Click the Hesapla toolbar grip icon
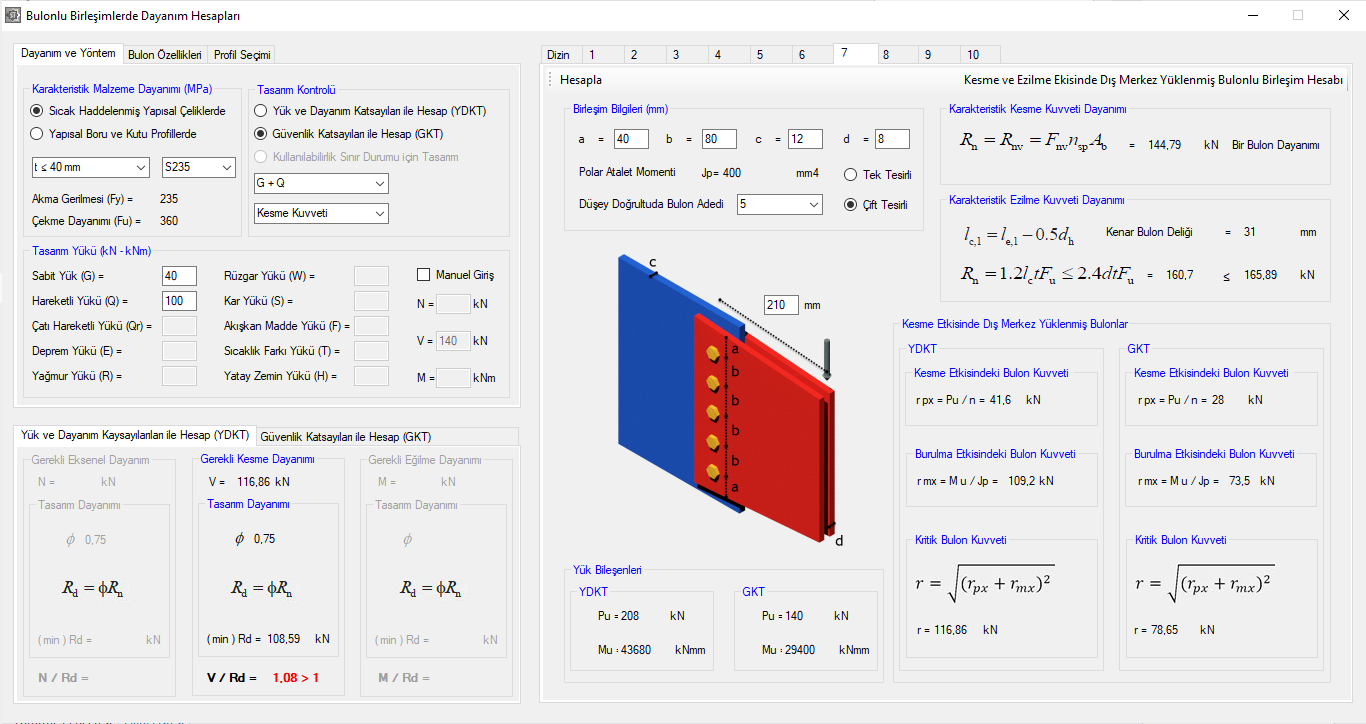 click(x=549, y=79)
